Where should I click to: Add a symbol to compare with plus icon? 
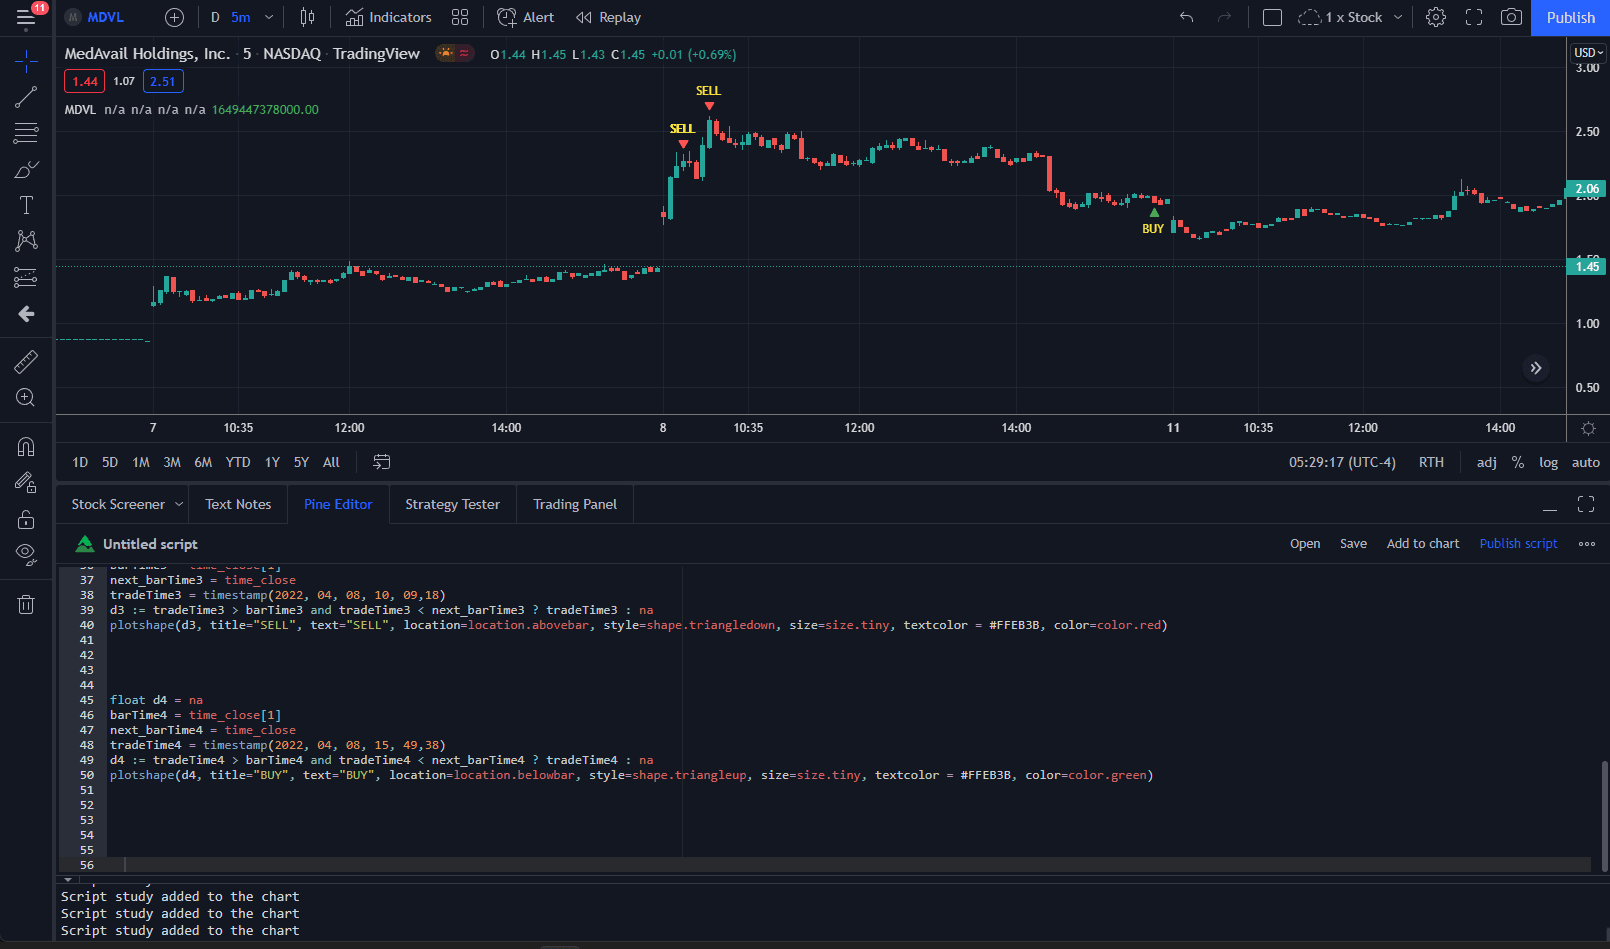174,18
